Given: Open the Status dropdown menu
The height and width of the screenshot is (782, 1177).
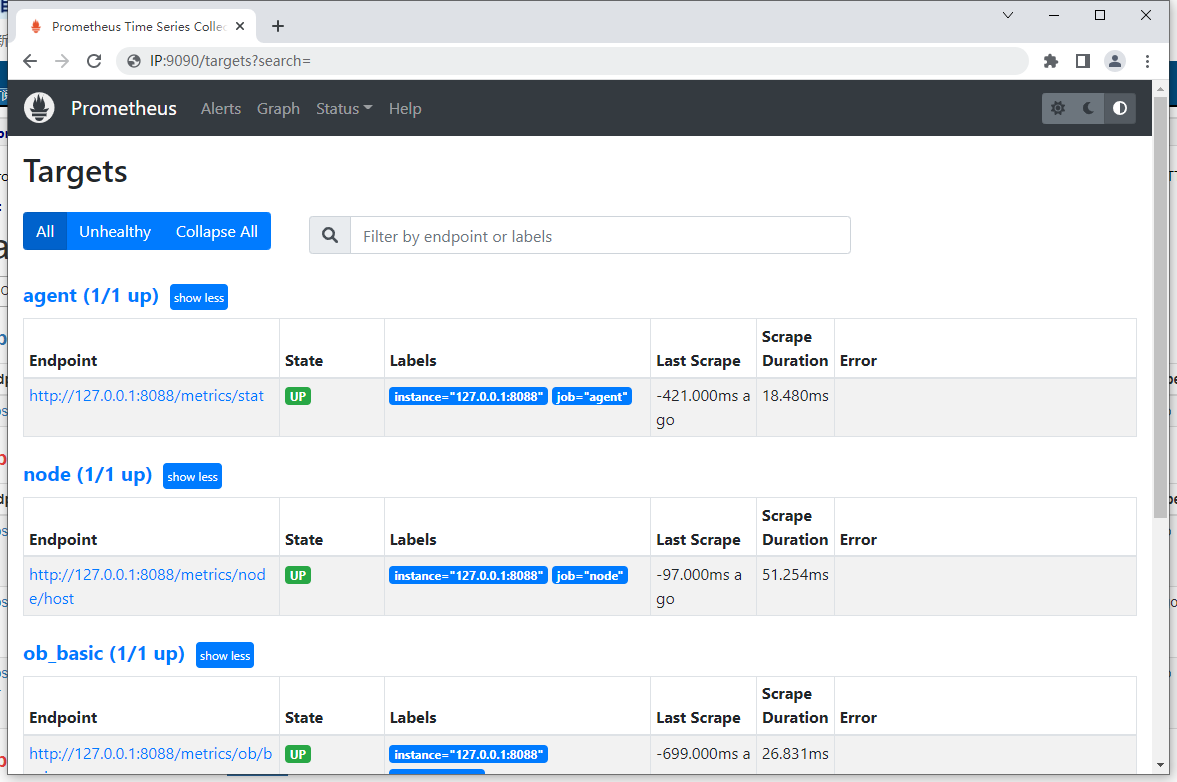Looking at the screenshot, I should coord(344,109).
